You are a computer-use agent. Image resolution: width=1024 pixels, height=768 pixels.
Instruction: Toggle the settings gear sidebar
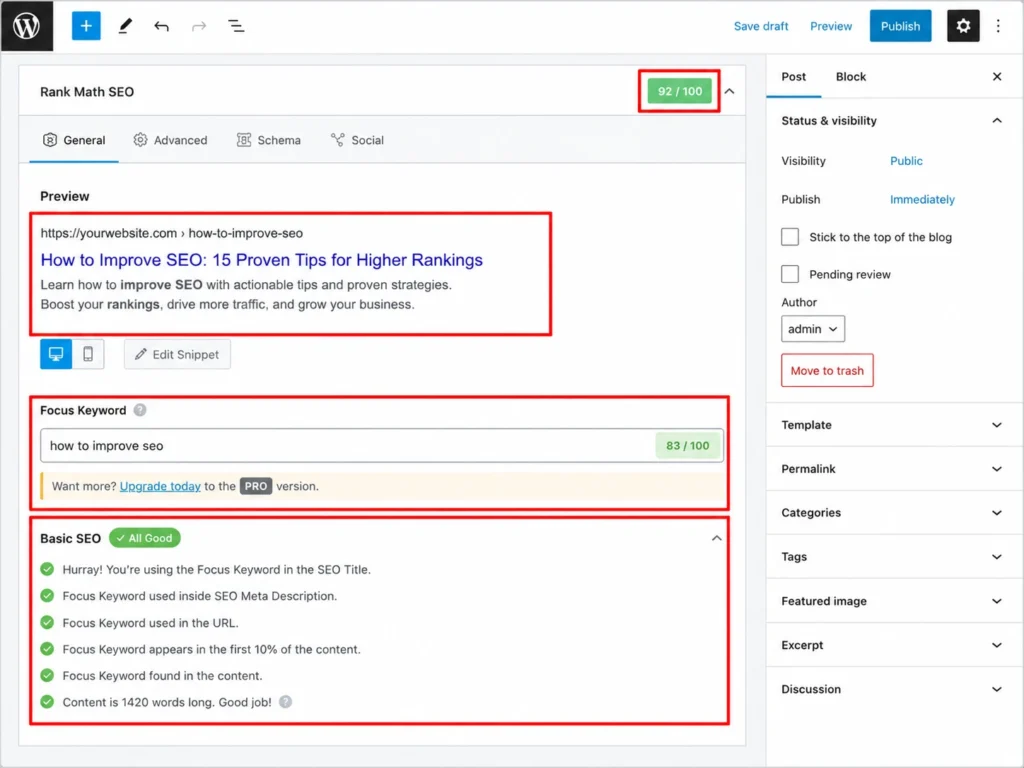pos(963,26)
